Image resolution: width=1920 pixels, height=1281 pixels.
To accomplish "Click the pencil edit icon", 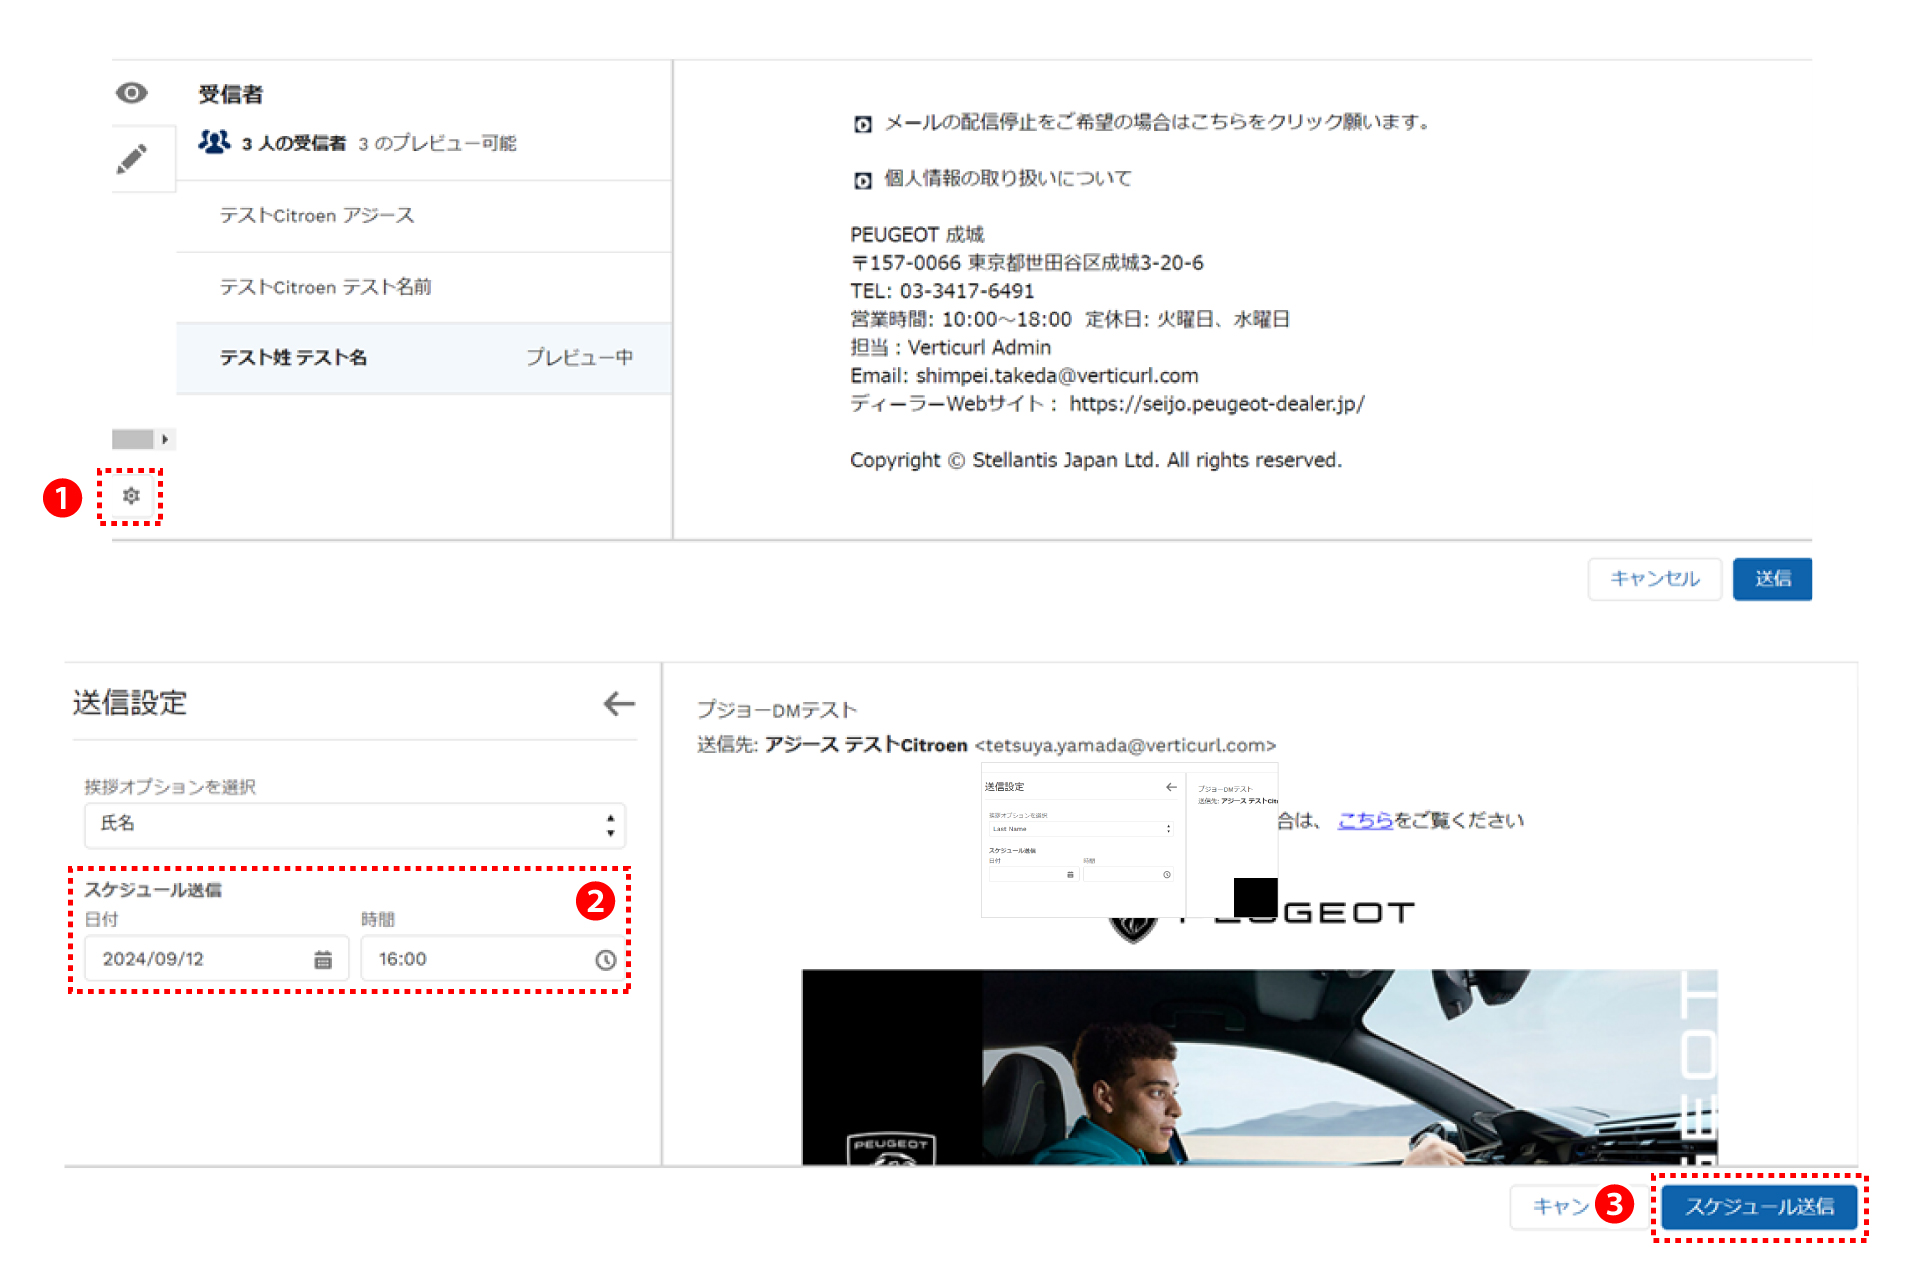I will (131, 159).
